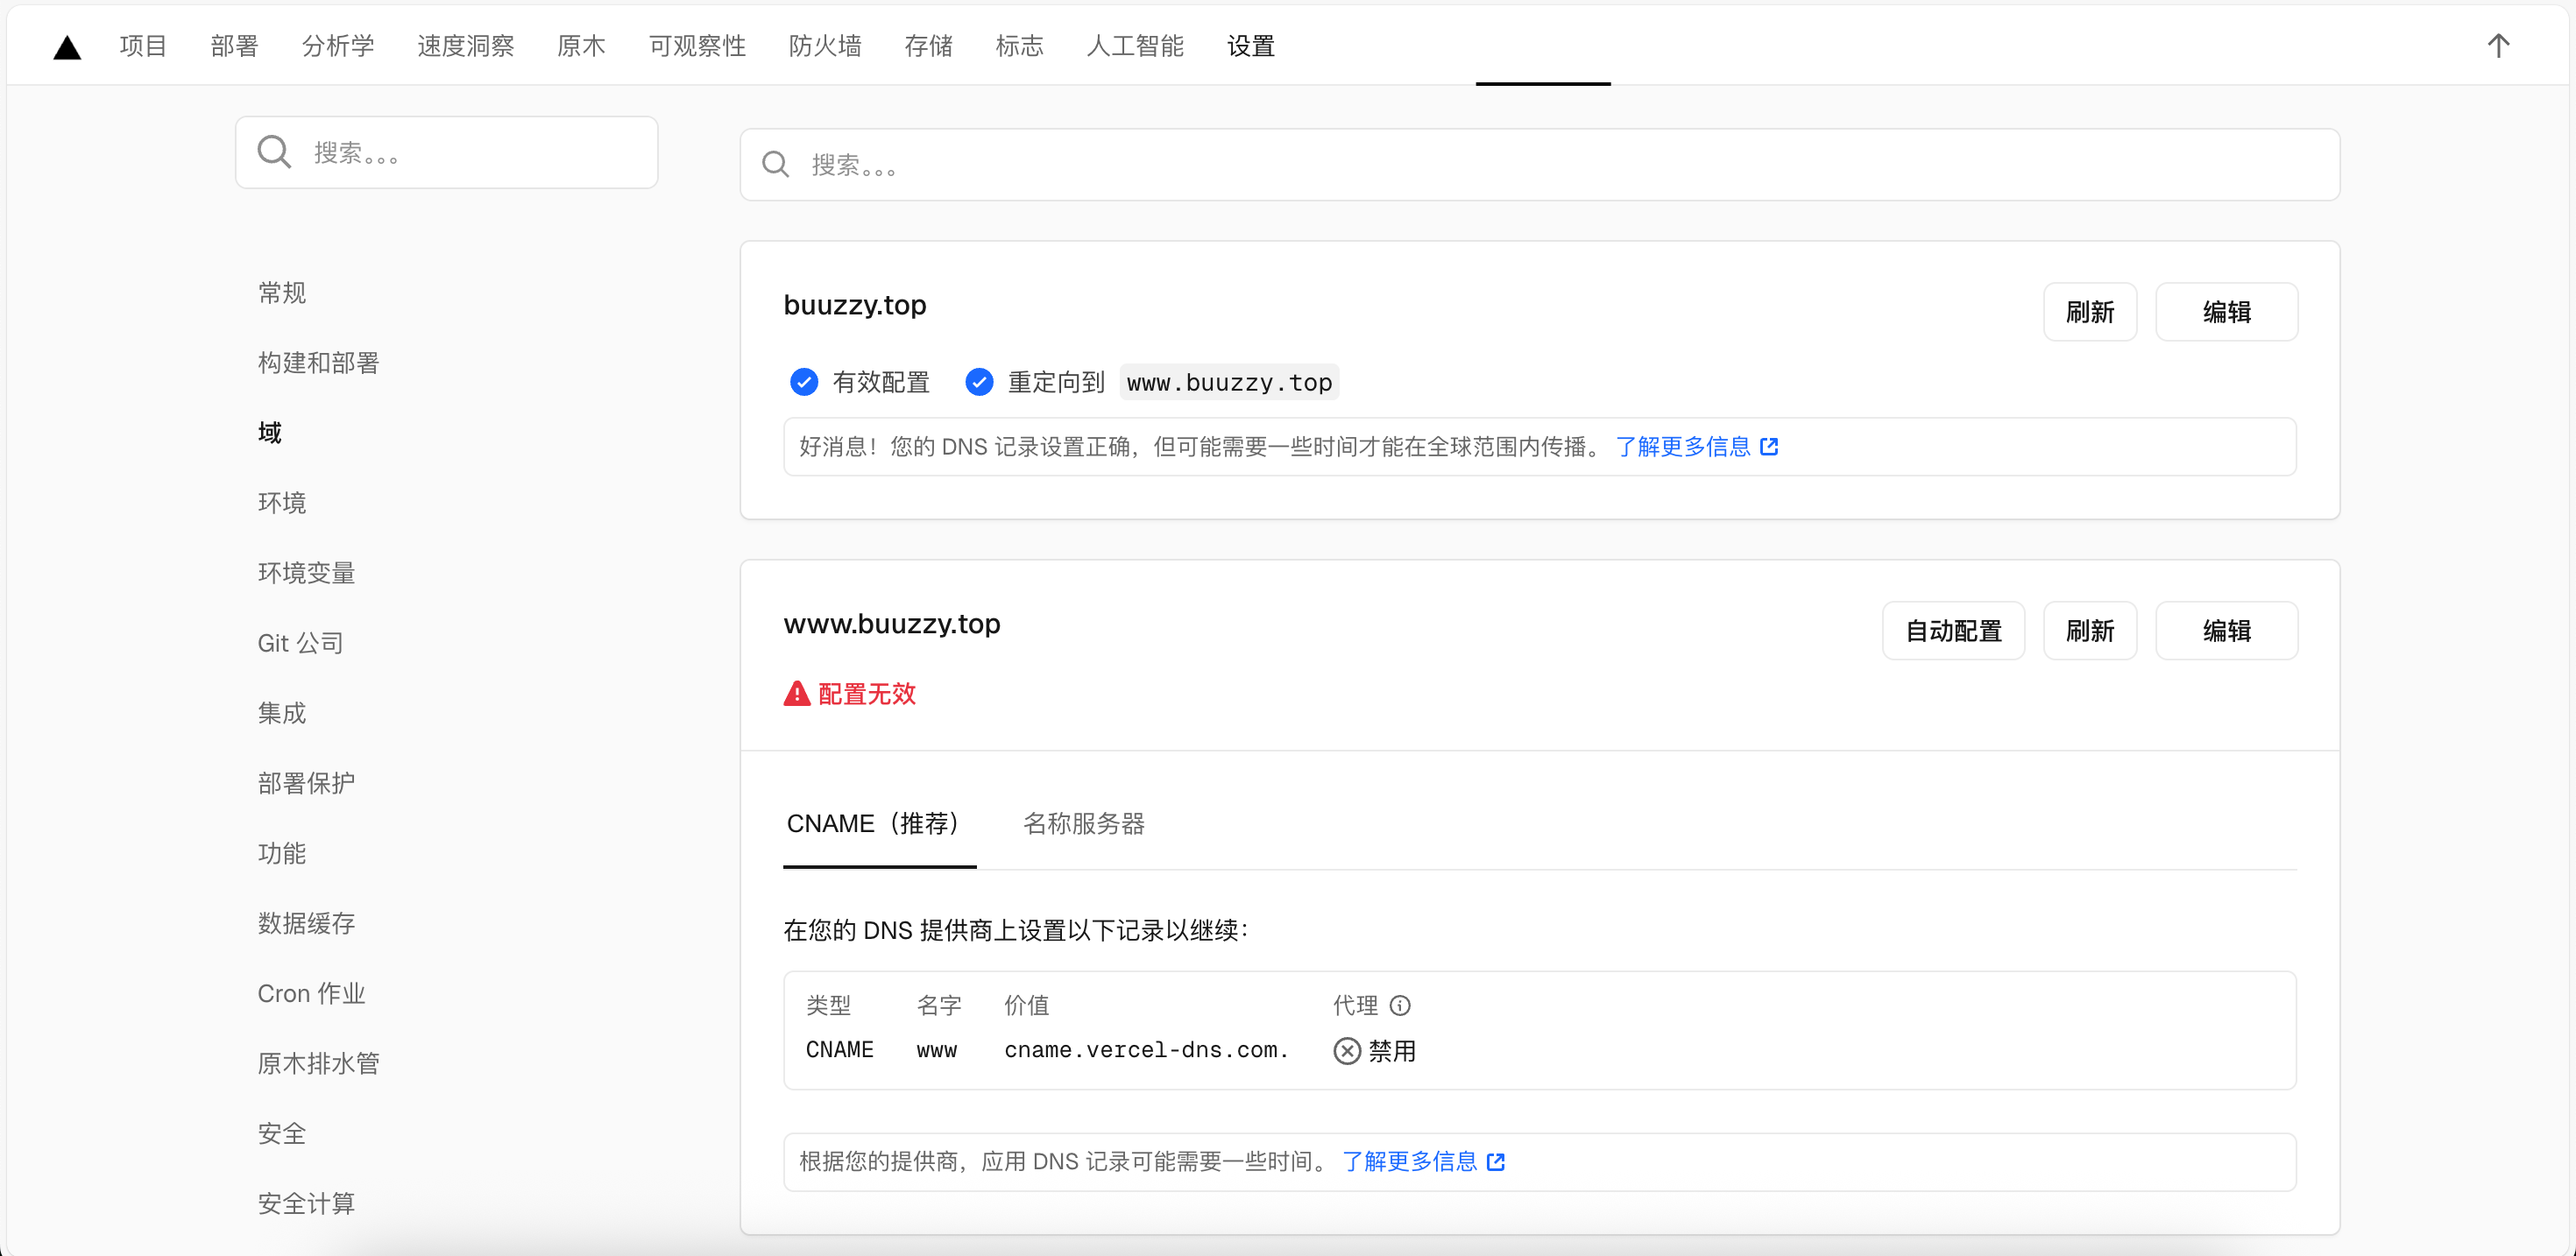The image size is (2576, 1256).
Task: Open the 部署 nav tab
Action: (x=234, y=46)
